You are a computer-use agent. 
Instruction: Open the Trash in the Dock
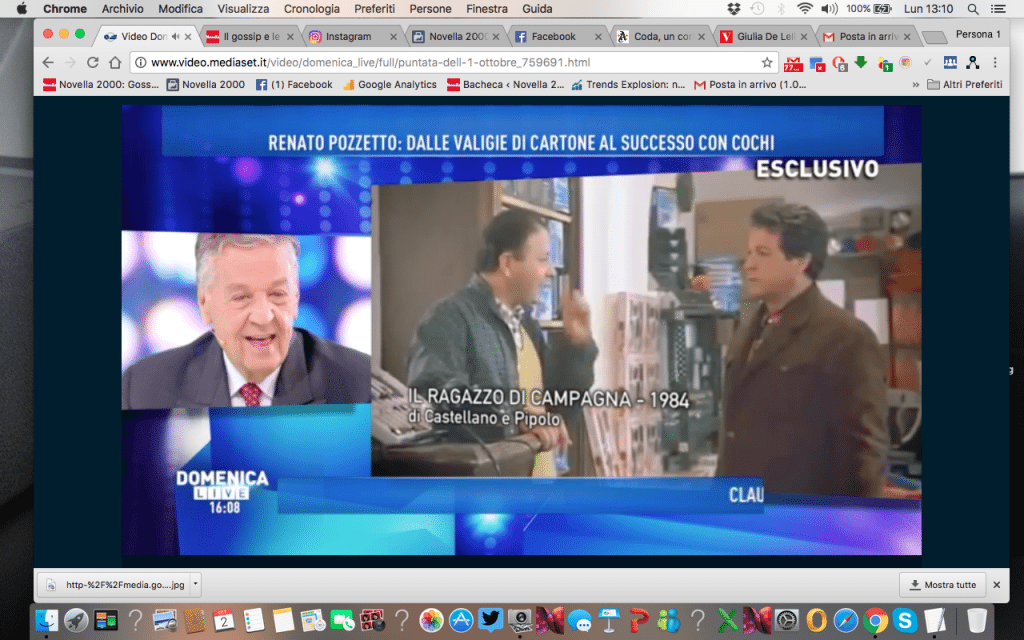[976, 620]
